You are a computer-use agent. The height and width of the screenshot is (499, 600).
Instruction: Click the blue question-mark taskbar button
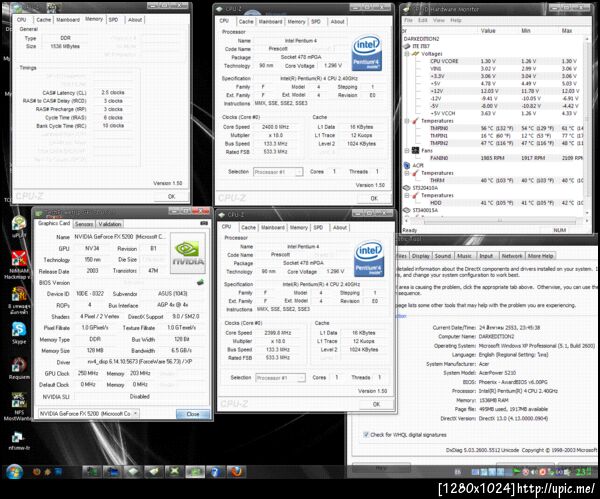[215, 471]
